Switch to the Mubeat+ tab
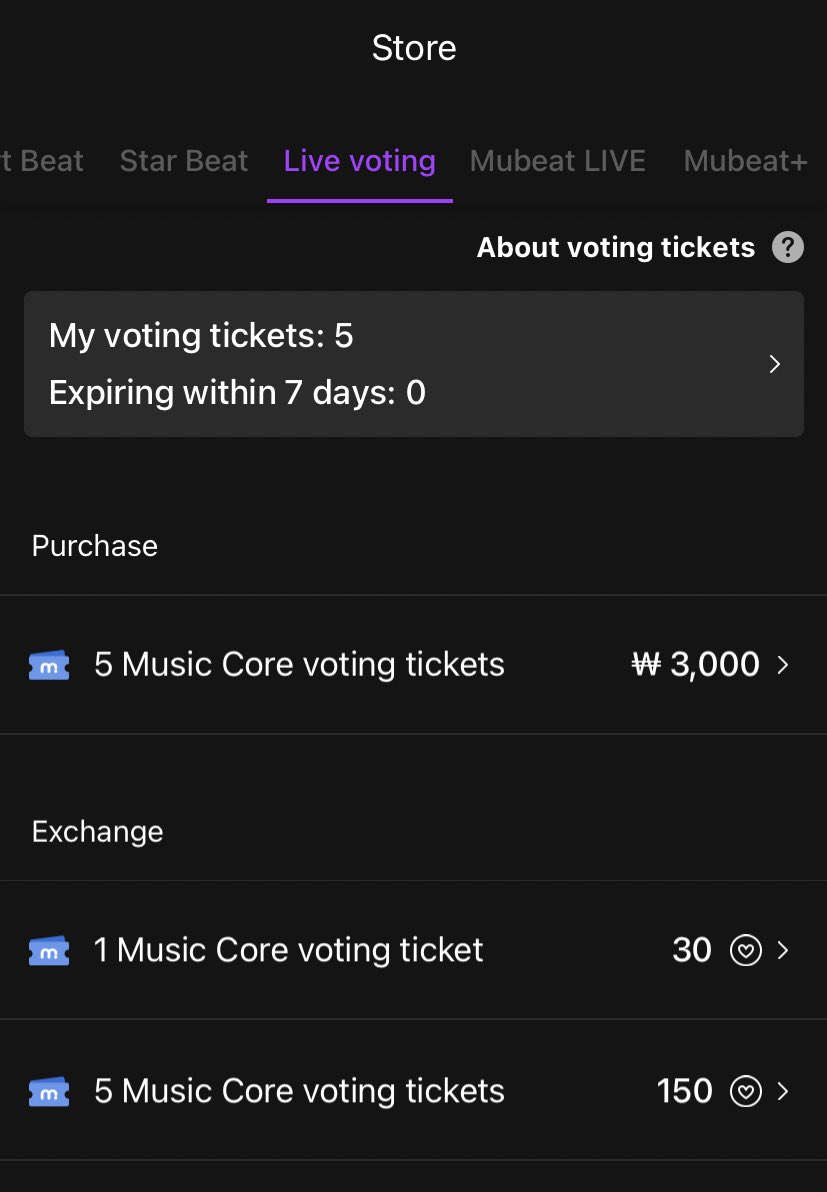This screenshot has width=827, height=1192. click(746, 161)
